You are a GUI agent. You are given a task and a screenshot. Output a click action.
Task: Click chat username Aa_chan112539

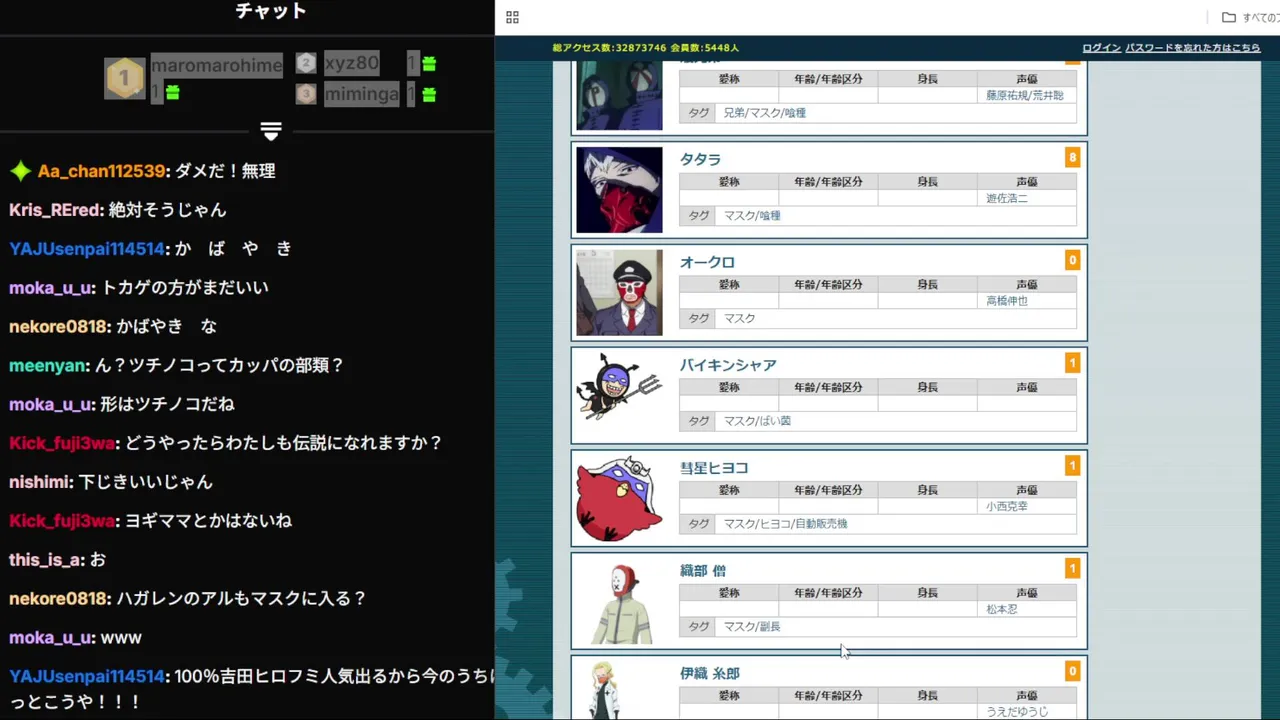(101, 172)
